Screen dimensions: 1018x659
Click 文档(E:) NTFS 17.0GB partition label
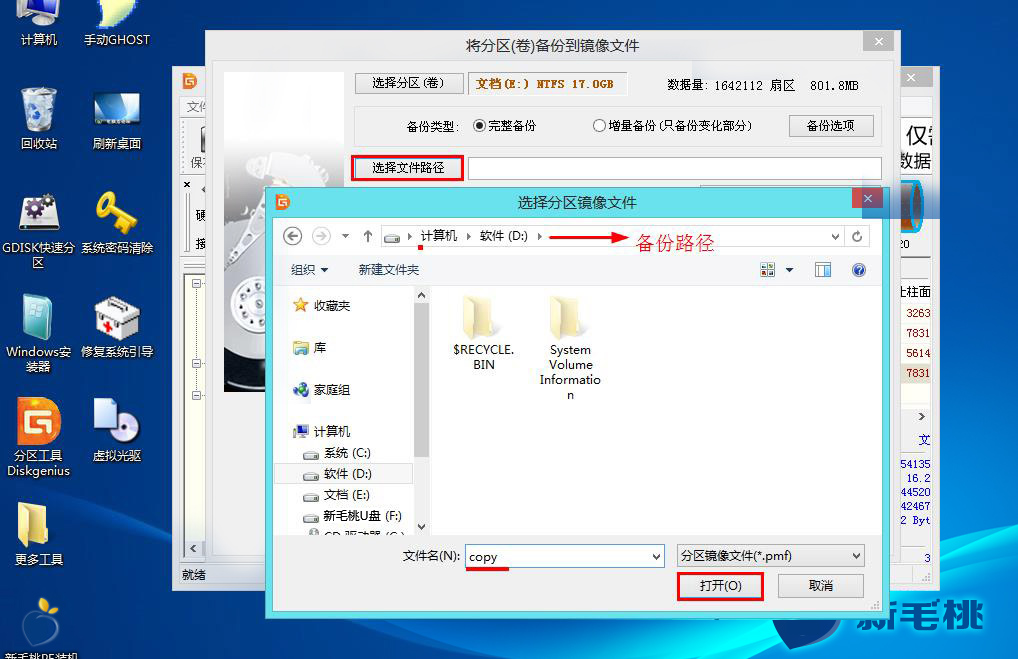tap(547, 84)
